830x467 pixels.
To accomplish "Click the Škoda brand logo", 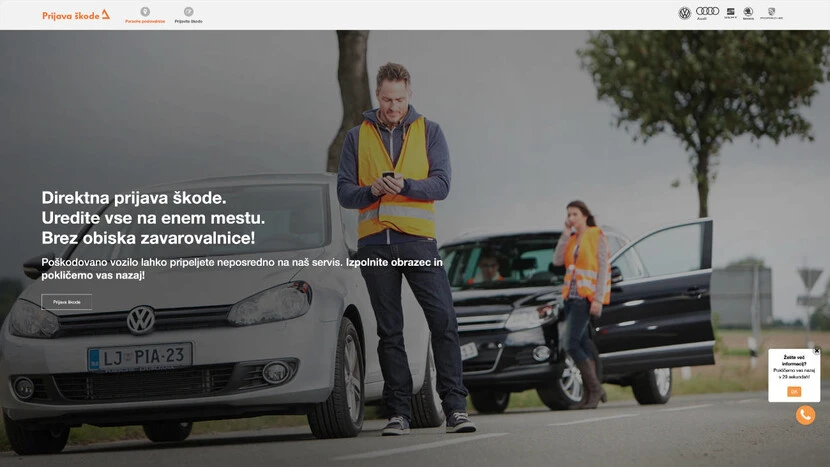I will coord(748,12).
